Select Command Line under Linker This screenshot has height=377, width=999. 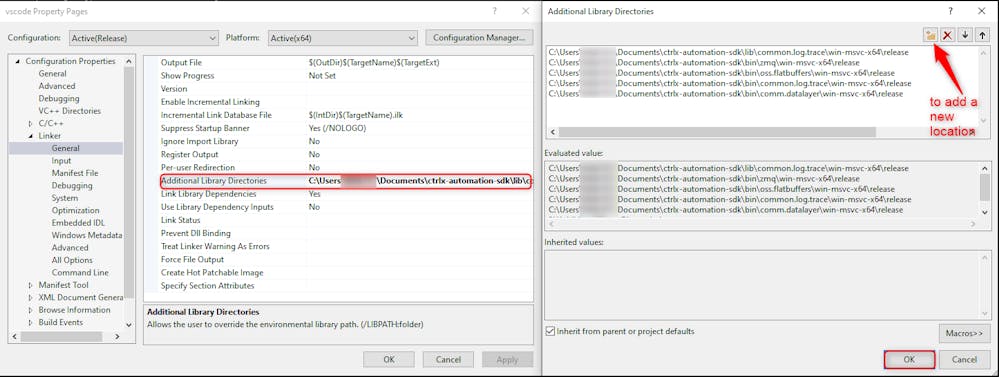pyautogui.click(x=80, y=273)
